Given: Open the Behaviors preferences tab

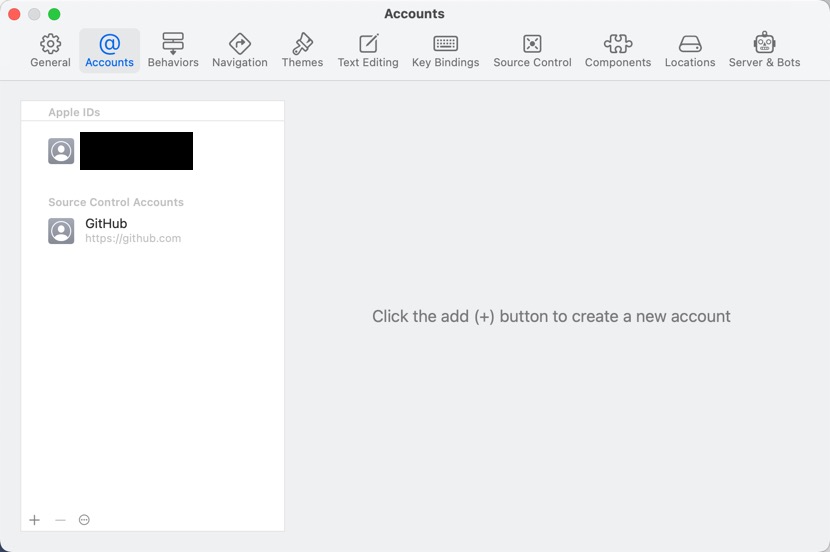Looking at the screenshot, I should click(x=173, y=51).
